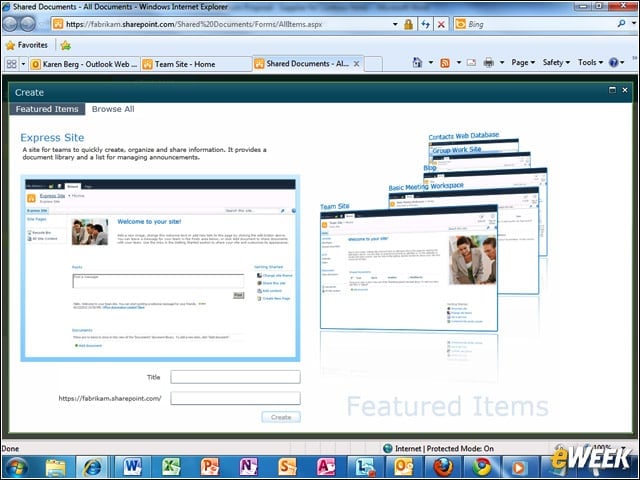
Task: Open the Quick Tabs list dropdown arrow
Action: (23, 64)
